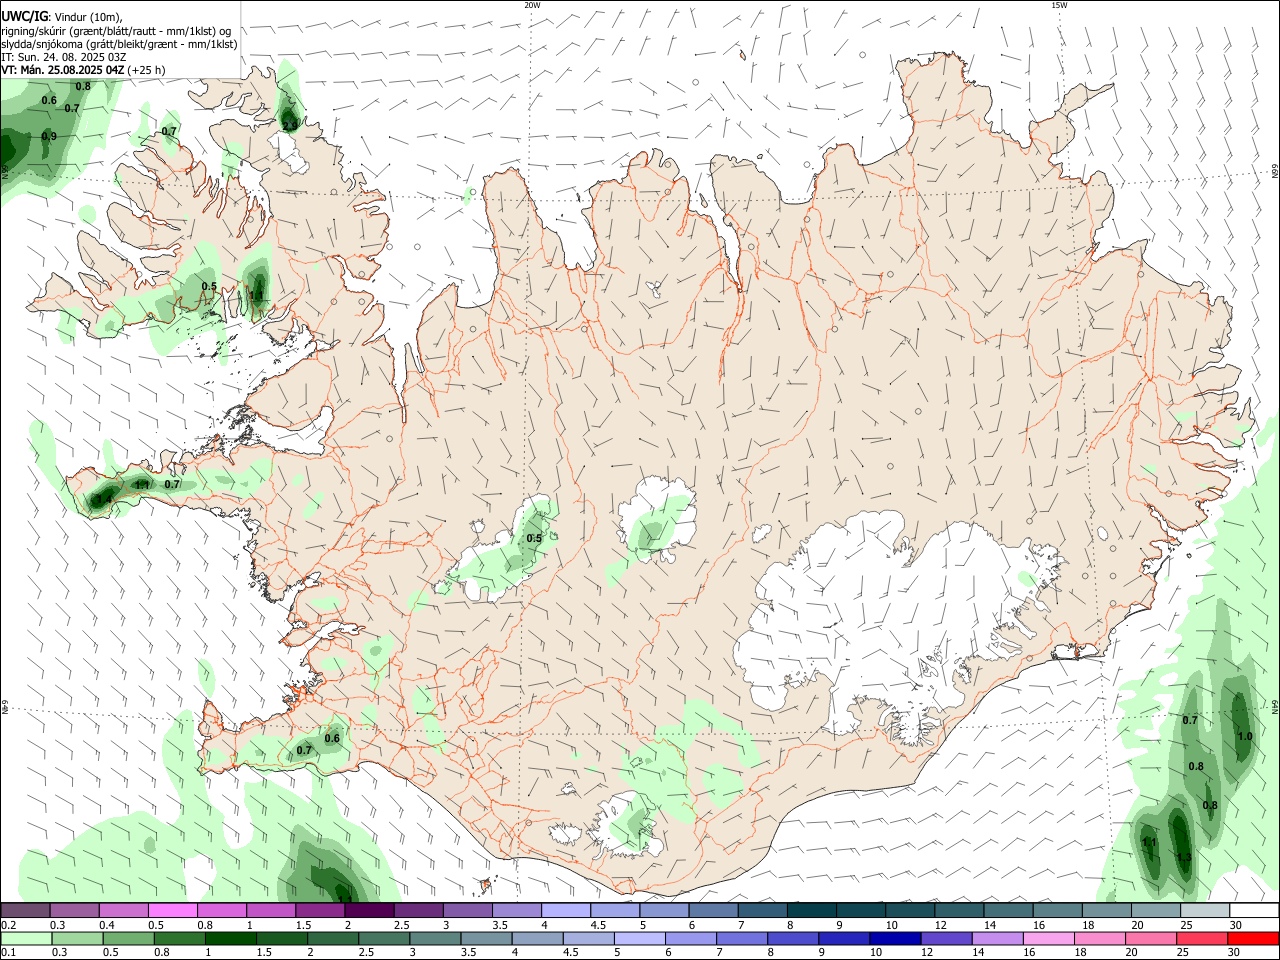Click the '20W' longitude label
Screen dimensions: 1280x960
click(x=532, y=5)
